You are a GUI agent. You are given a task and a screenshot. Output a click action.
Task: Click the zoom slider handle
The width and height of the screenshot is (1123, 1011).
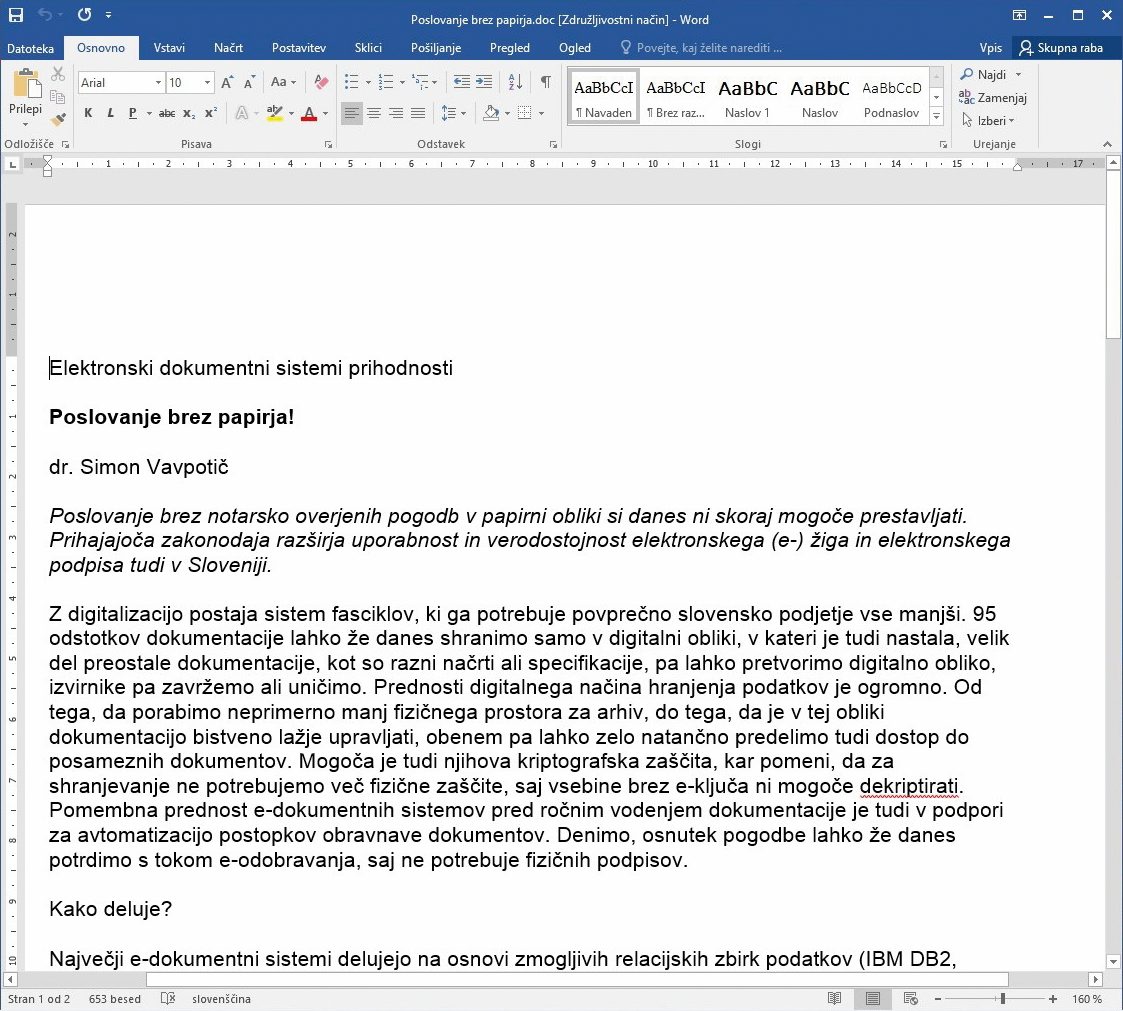coord(1003,999)
